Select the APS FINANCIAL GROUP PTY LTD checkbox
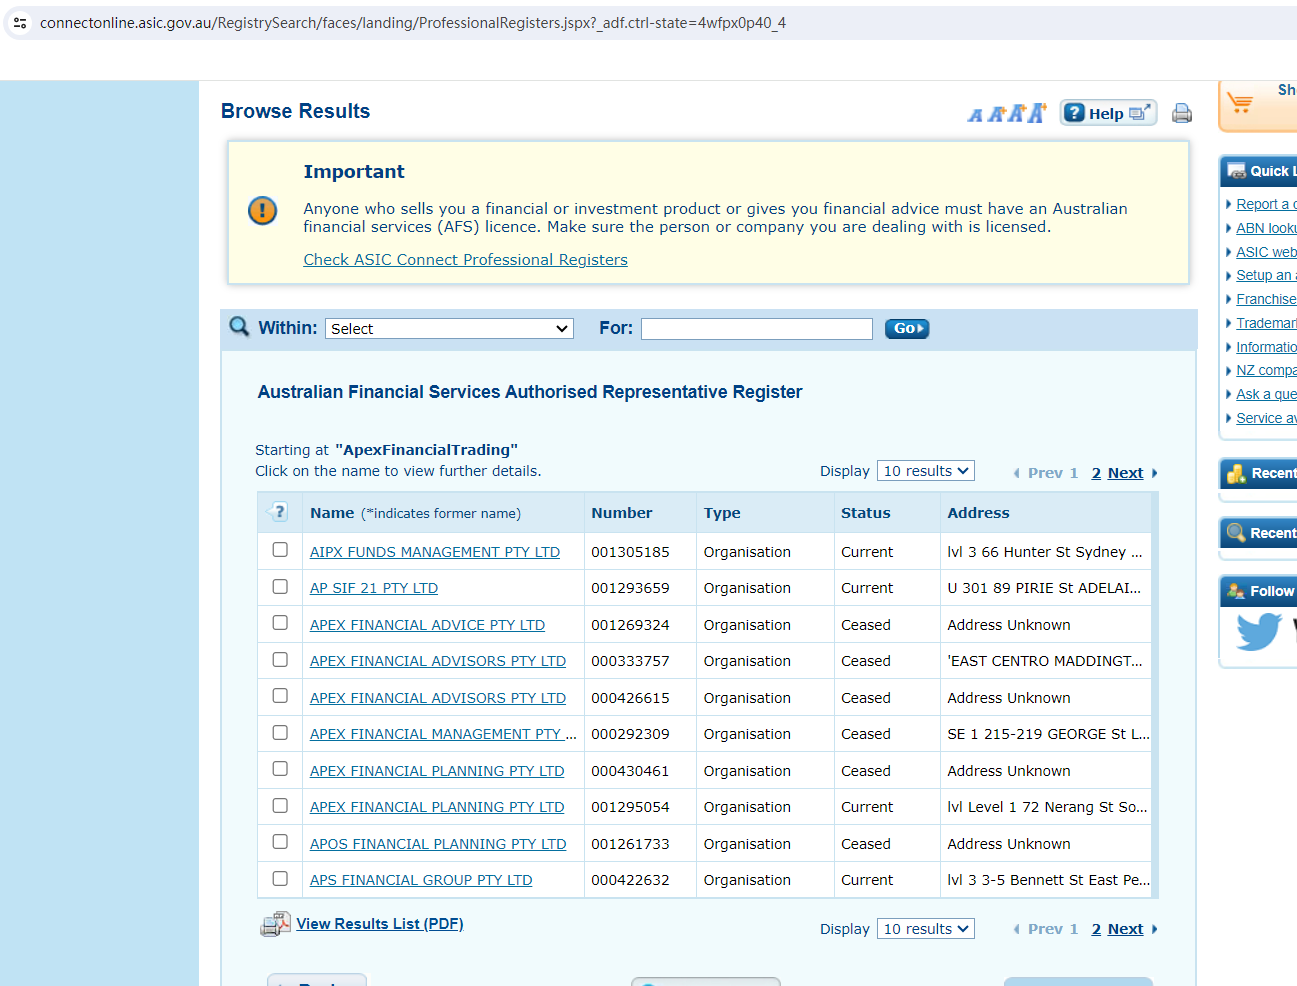 tap(280, 879)
